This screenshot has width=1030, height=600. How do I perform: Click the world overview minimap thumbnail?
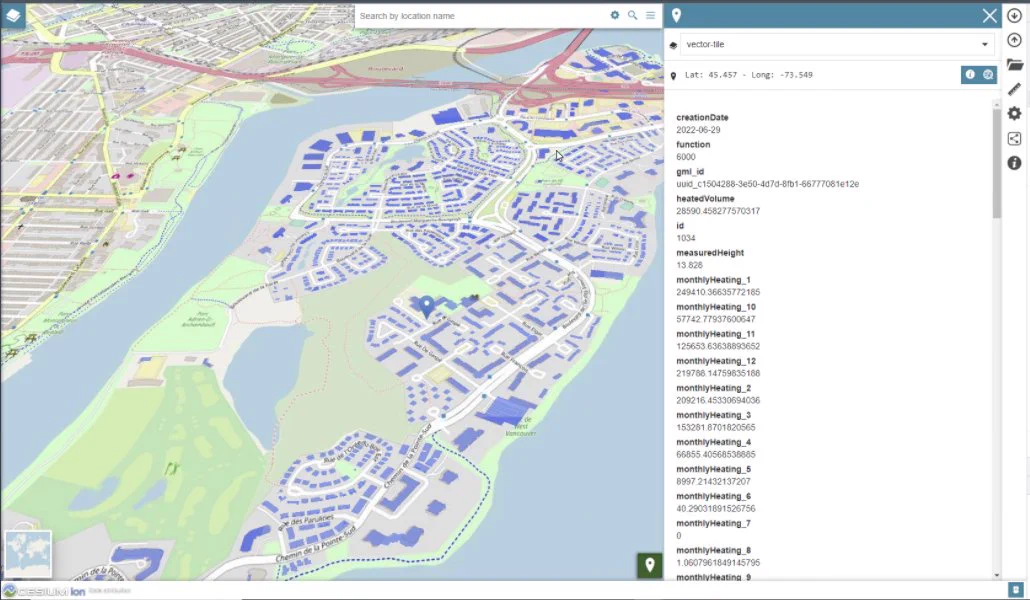point(28,553)
